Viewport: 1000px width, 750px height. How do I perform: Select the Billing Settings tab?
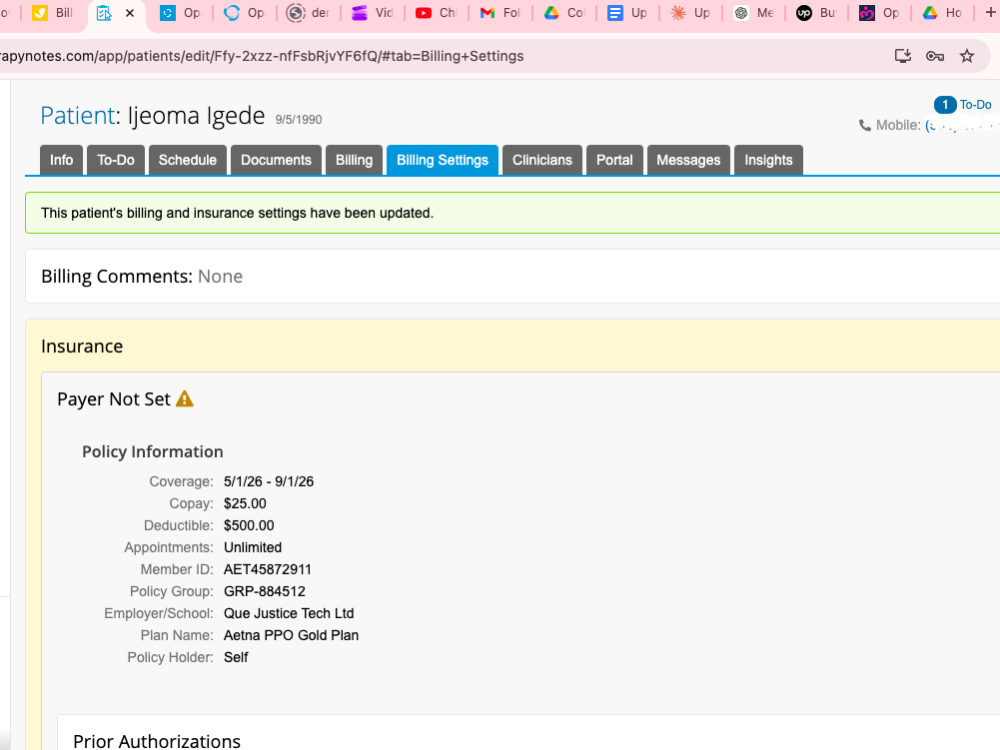click(443, 160)
